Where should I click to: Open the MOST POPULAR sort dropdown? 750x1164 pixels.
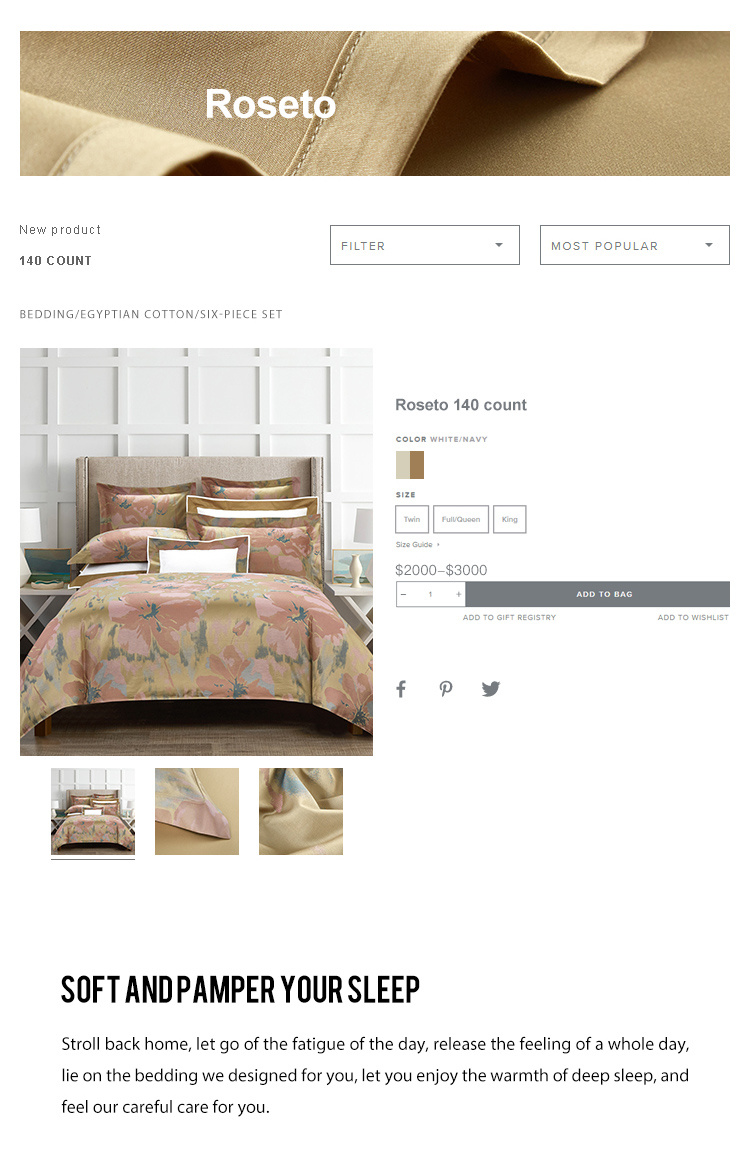(x=635, y=245)
